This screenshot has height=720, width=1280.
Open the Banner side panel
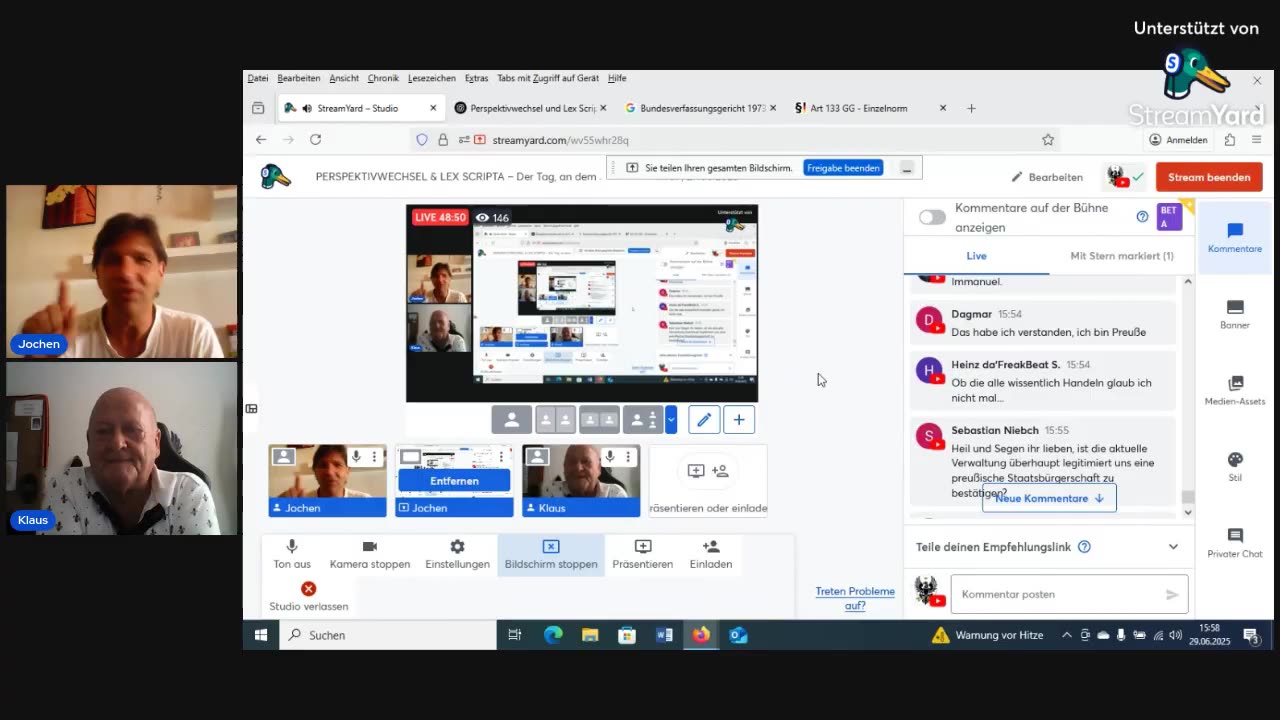(1234, 314)
